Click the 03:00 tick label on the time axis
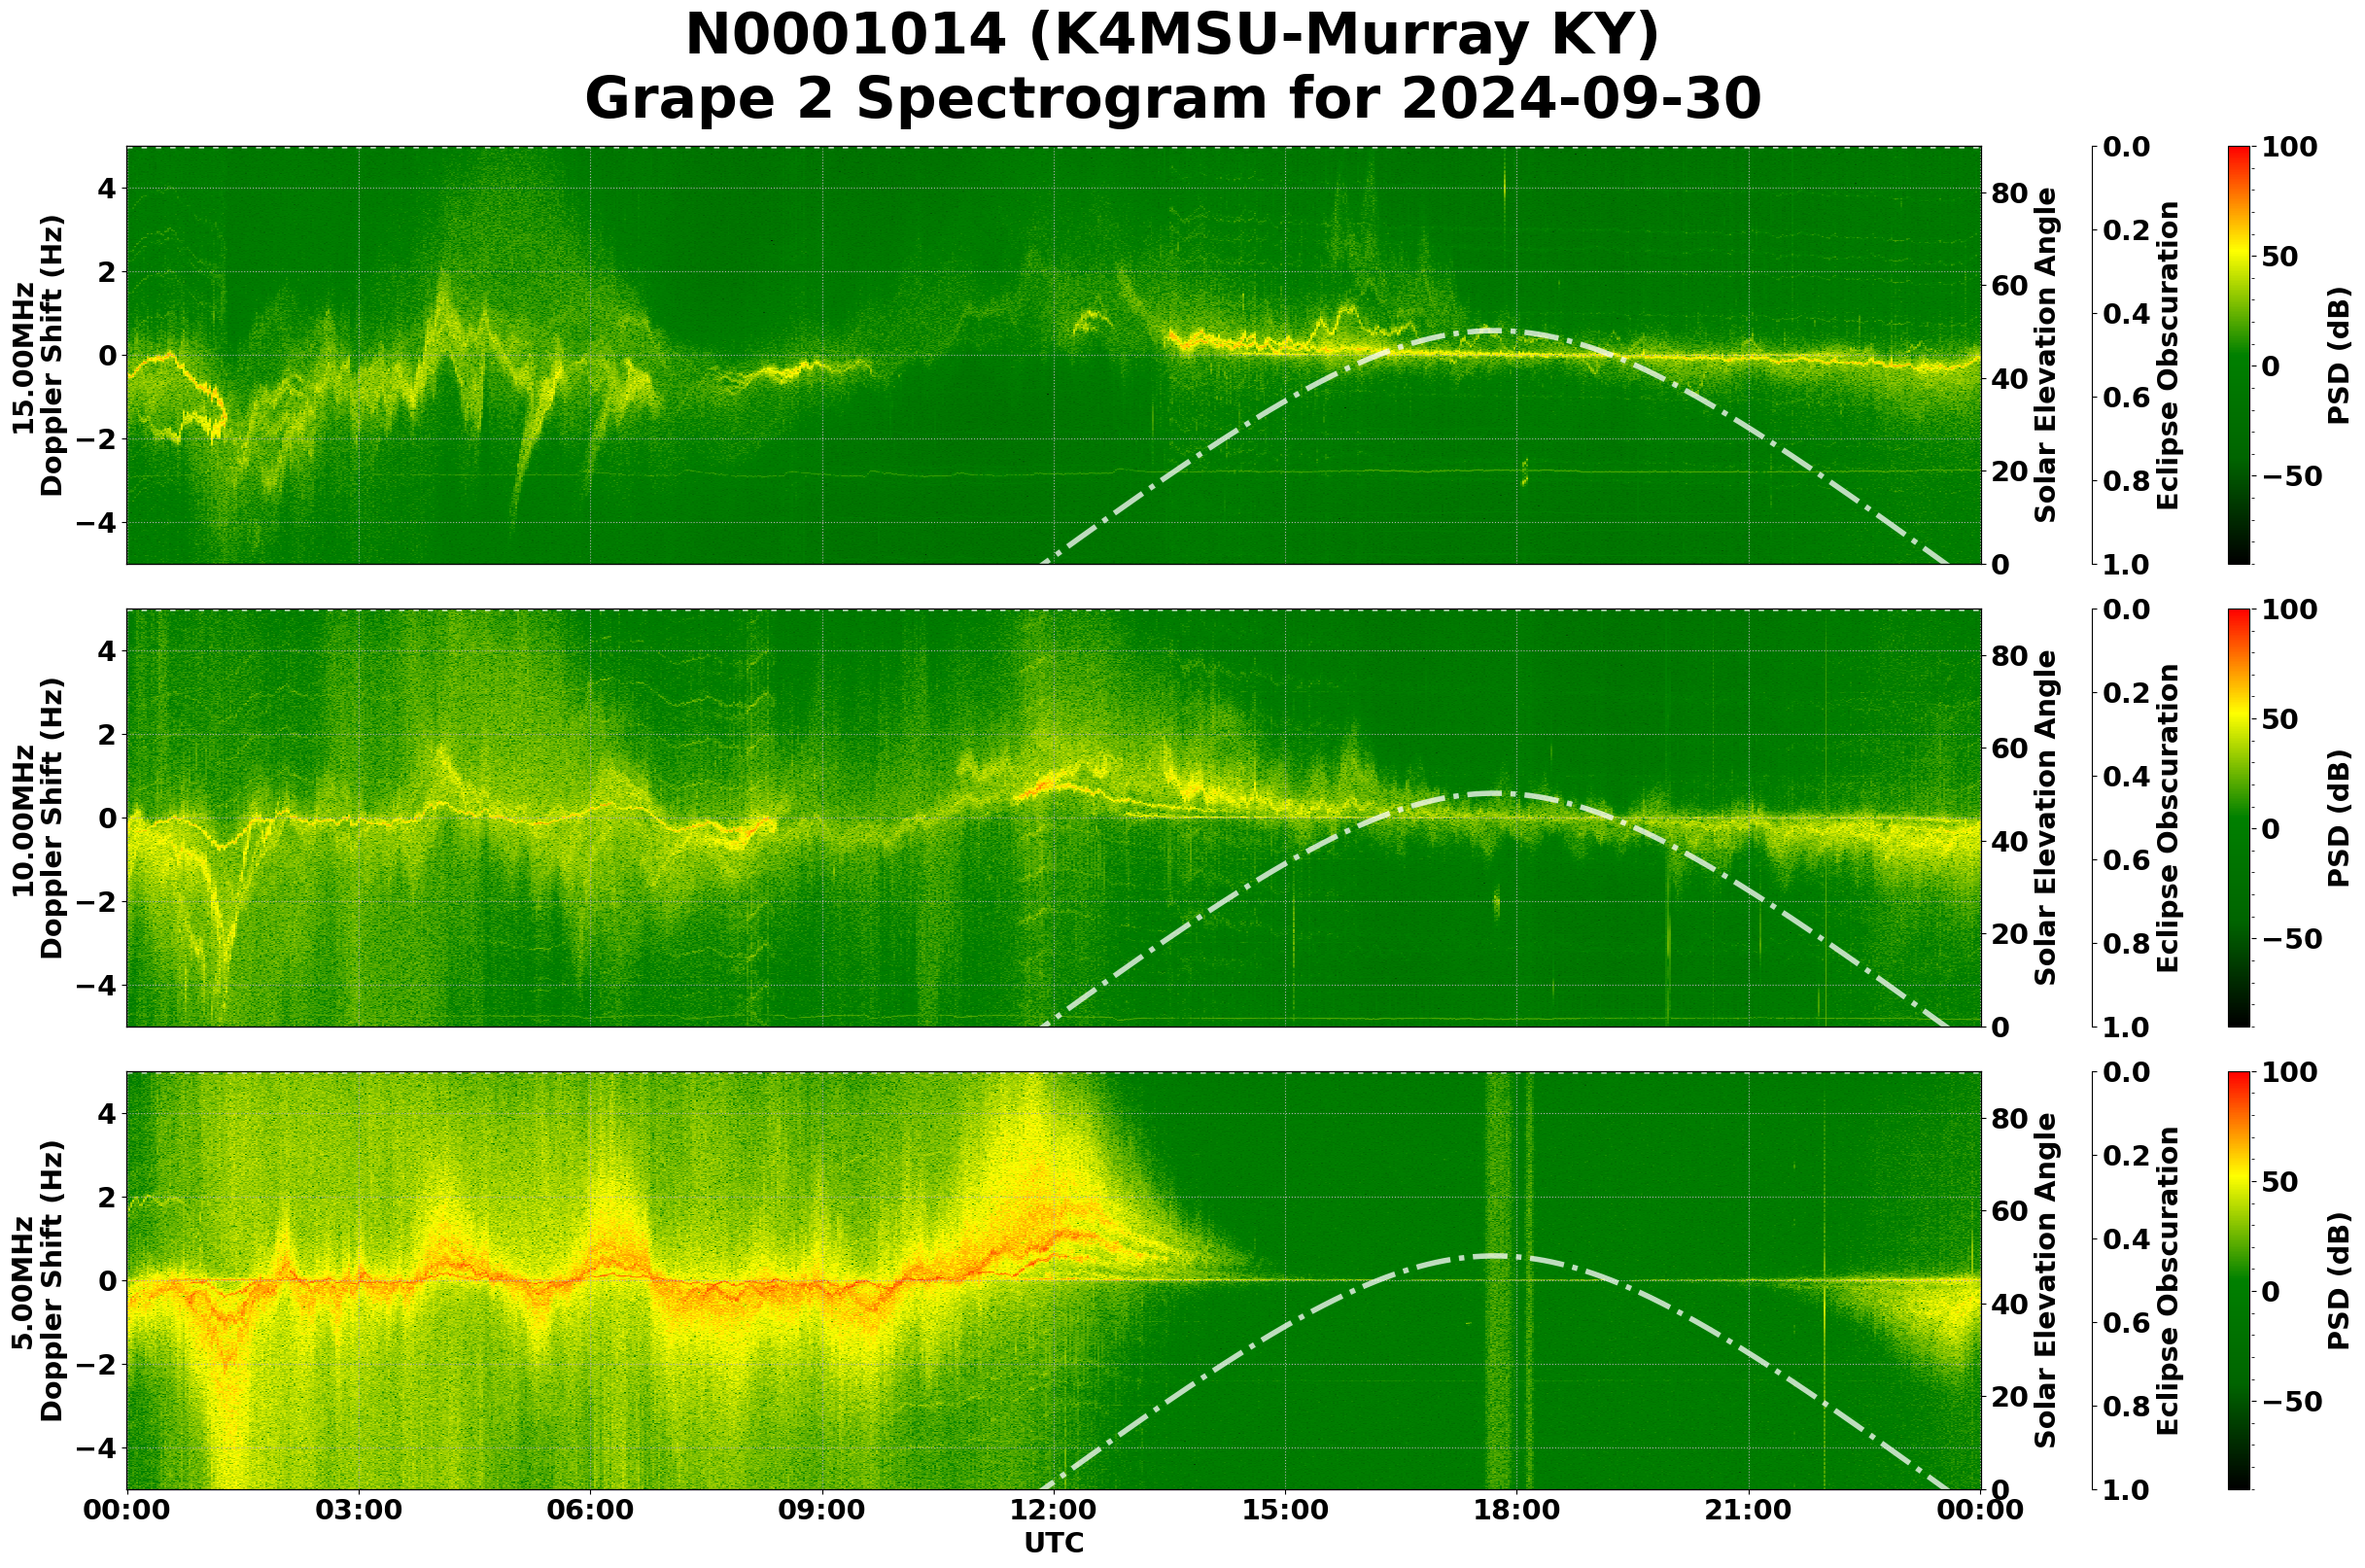2365x1568 pixels. click(358, 1510)
